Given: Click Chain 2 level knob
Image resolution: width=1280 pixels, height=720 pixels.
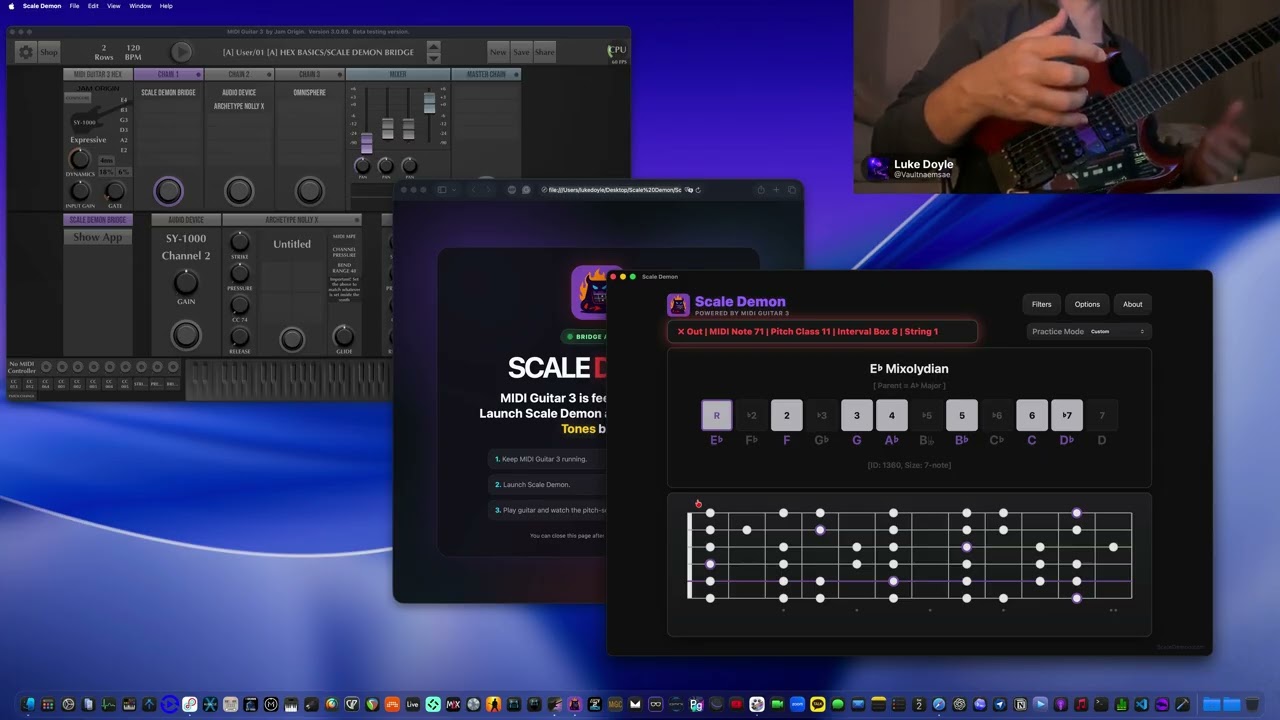Looking at the screenshot, I should click(x=239, y=190).
